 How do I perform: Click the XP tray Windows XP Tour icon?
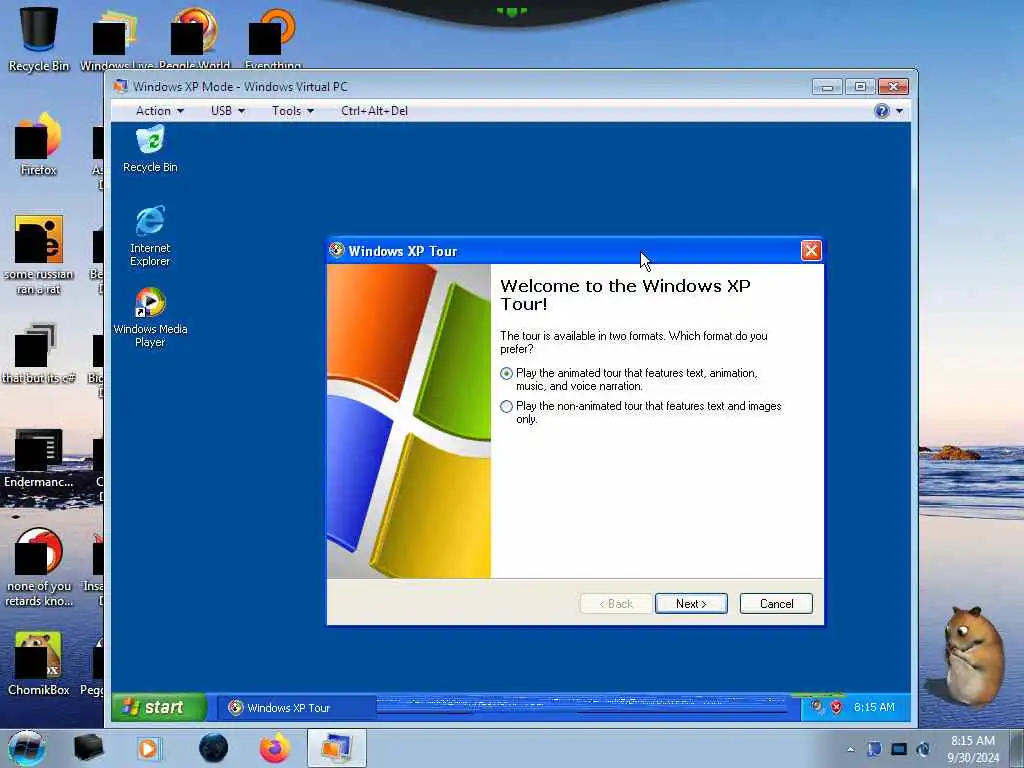pos(818,707)
